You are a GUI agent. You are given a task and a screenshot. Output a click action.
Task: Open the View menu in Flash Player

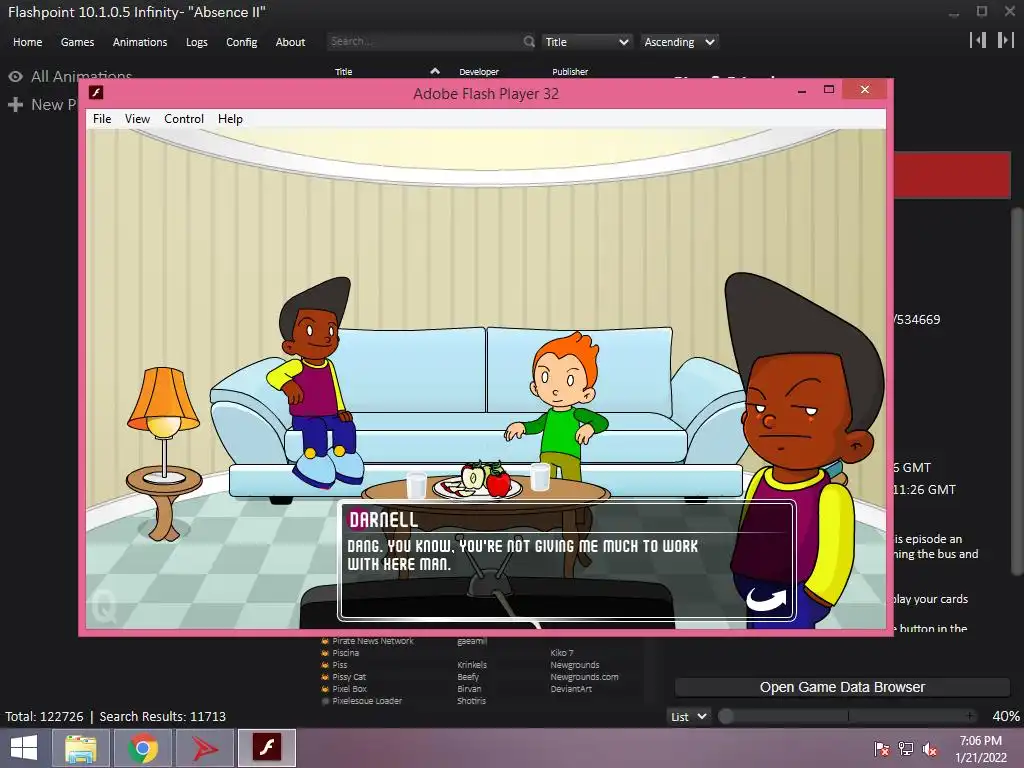click(137, 119)
